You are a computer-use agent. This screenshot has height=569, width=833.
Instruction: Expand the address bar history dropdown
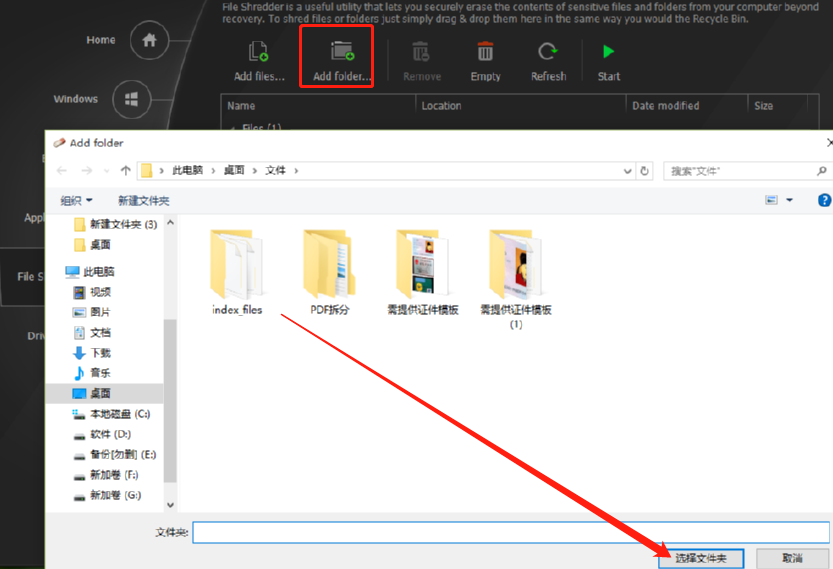(627, 171)
